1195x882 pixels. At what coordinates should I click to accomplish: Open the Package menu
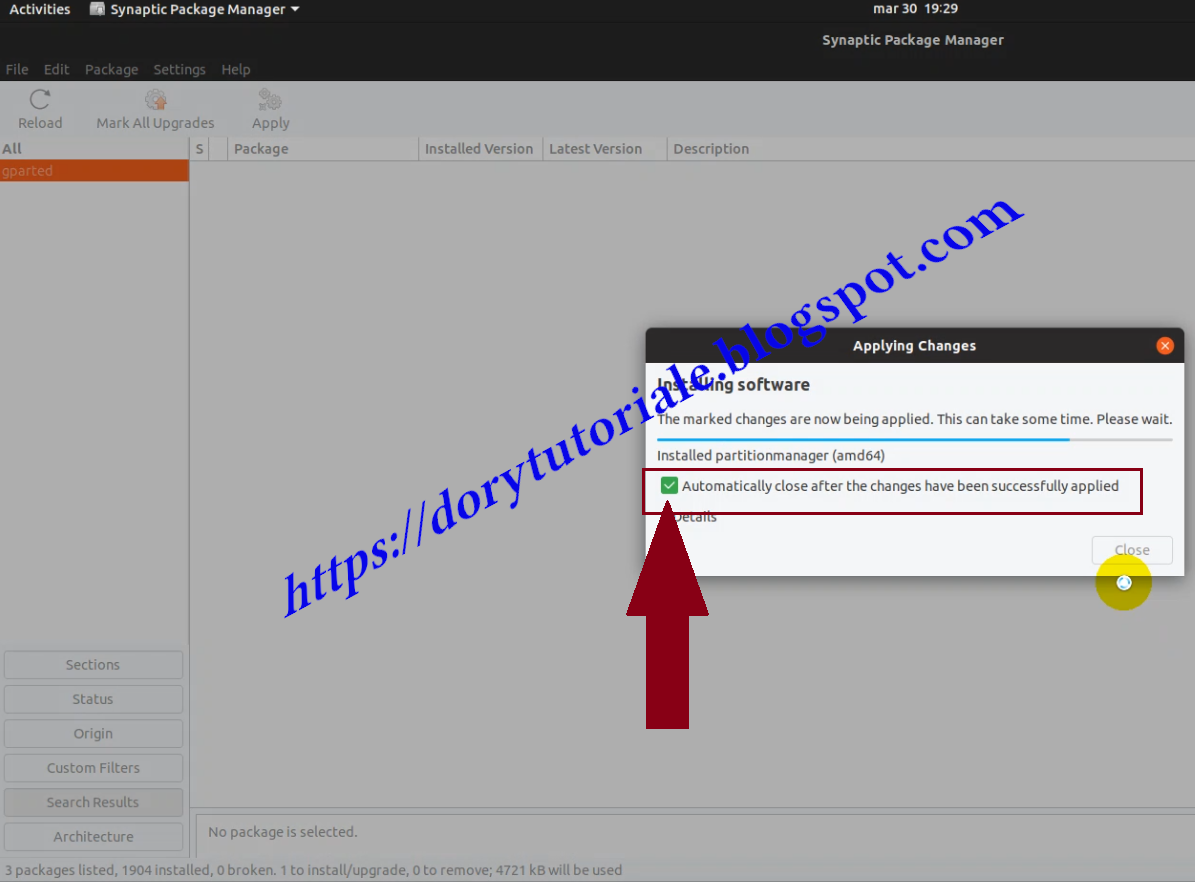pyautogui.click(x=111, y=69)
